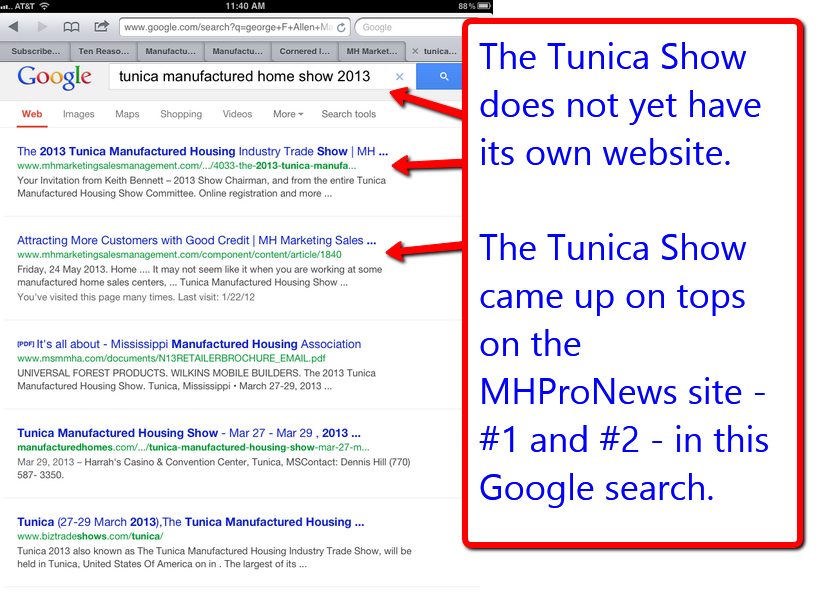This screenshot has height=597, width=819.
Task: Tap the Safari forward arrow
Action: coord(42,27)
